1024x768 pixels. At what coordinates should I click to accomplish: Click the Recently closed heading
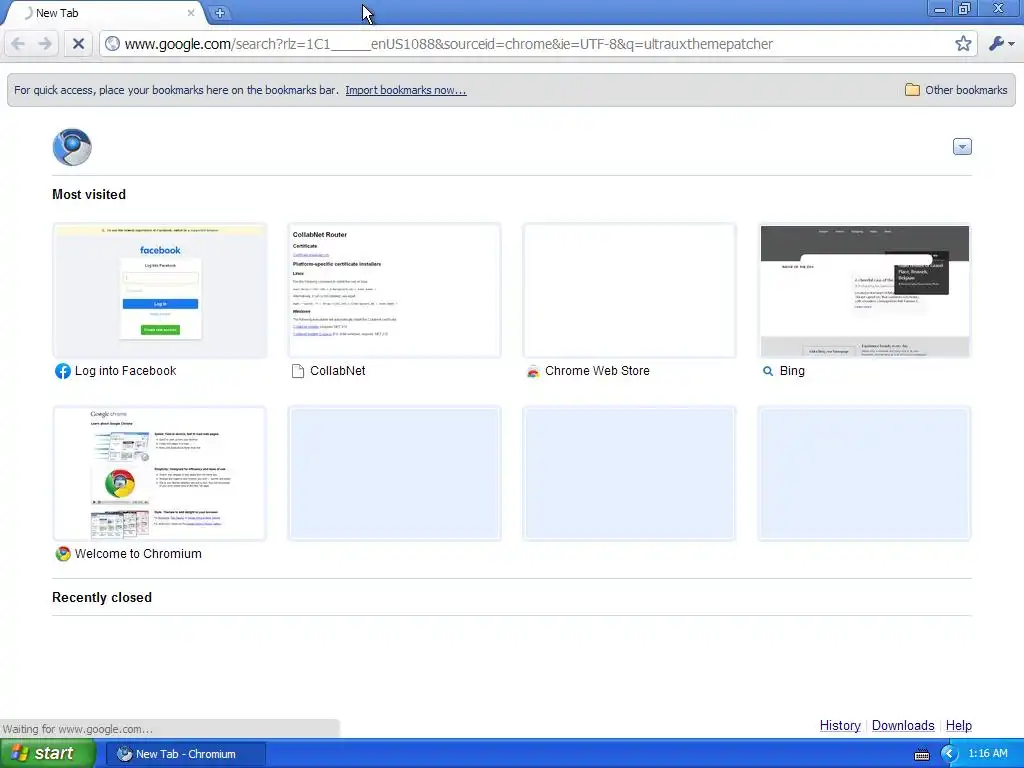tap(102, 598)
